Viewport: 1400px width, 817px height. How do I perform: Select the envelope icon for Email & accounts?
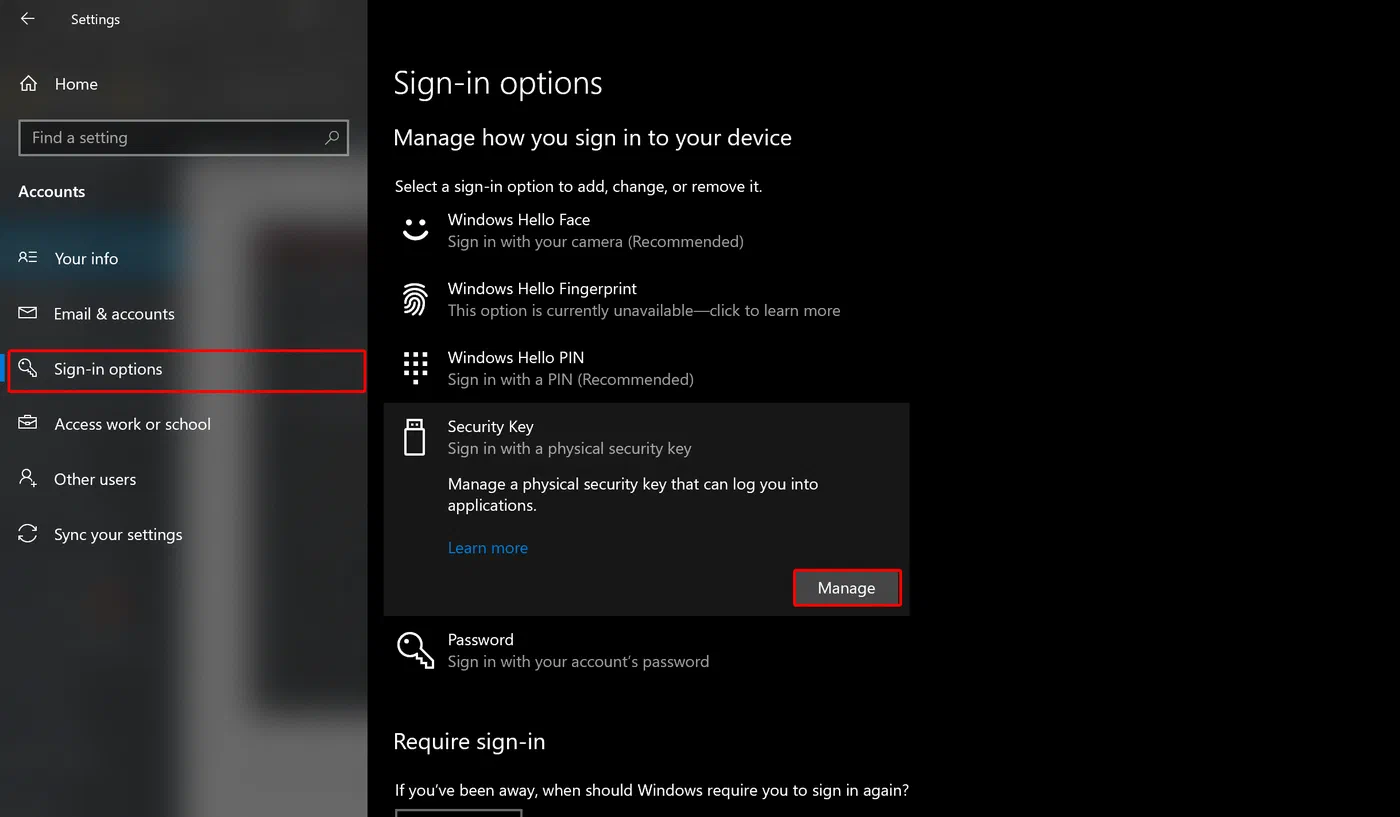pos(28,313)
